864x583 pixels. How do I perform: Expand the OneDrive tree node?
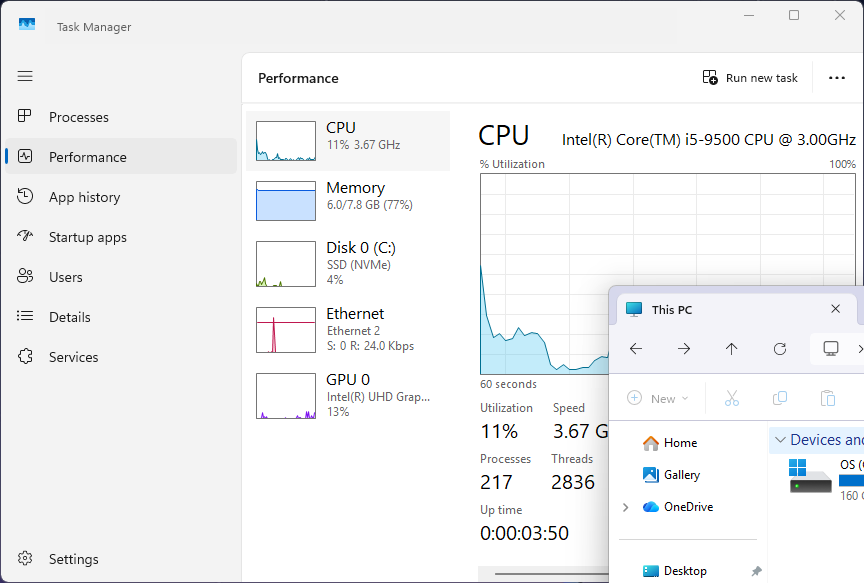point(625,507)
